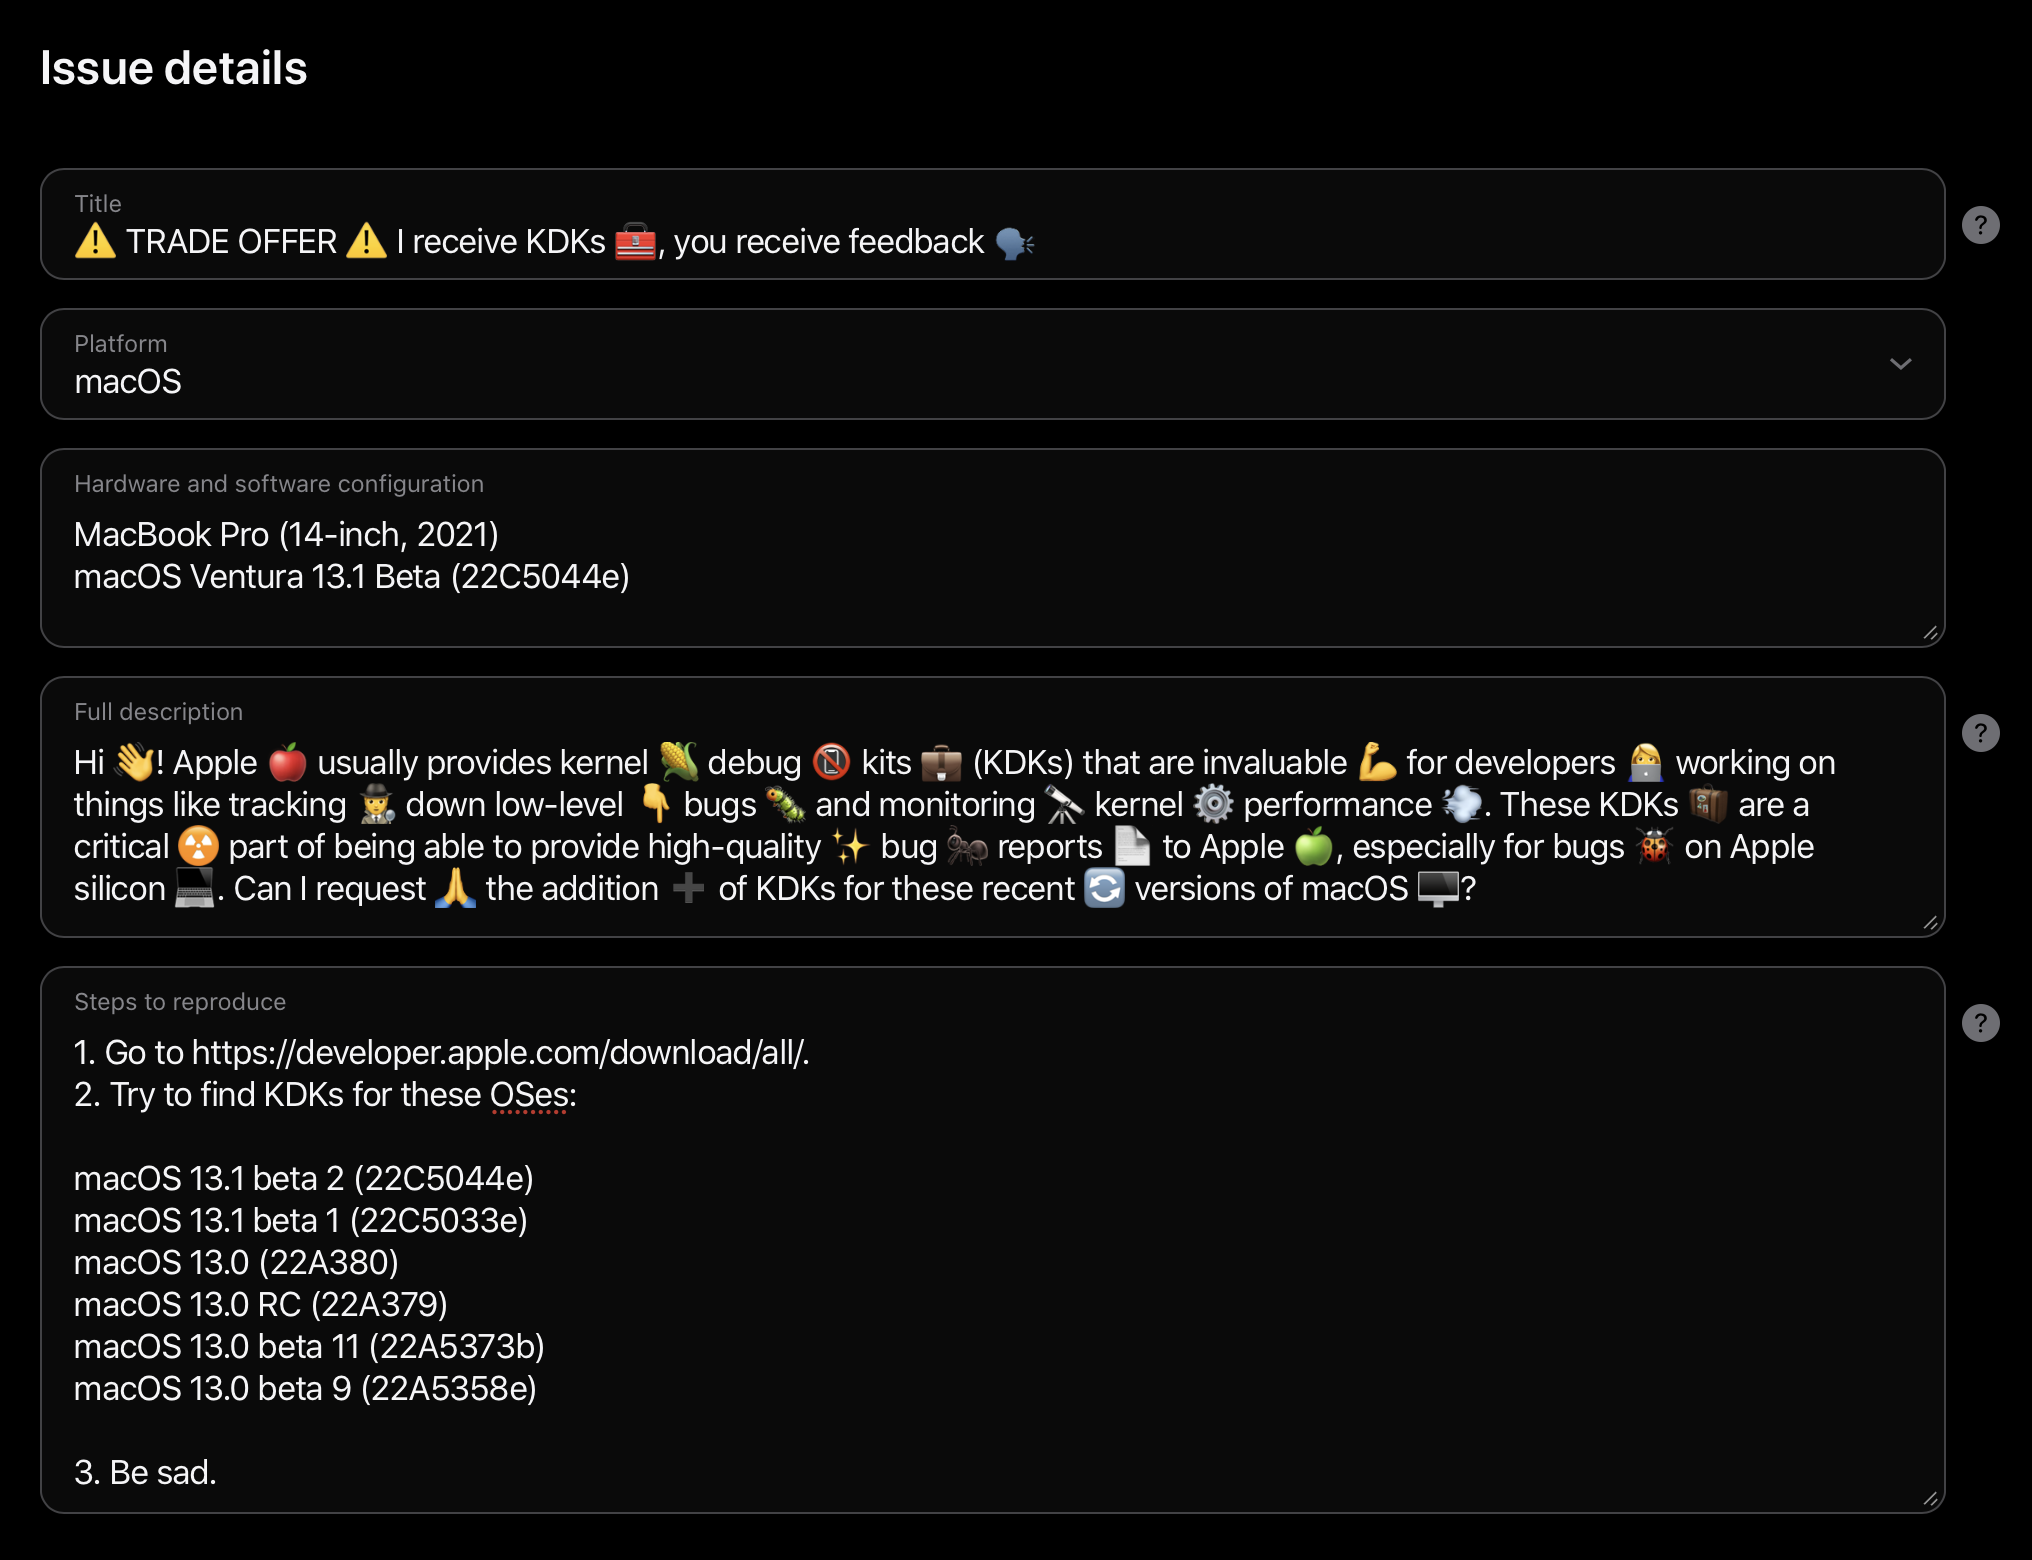This screenshot has width=2032, height=1560.
Task: Click the refresh arrows emoji after recent
Action: click(x=1104, y=888)
